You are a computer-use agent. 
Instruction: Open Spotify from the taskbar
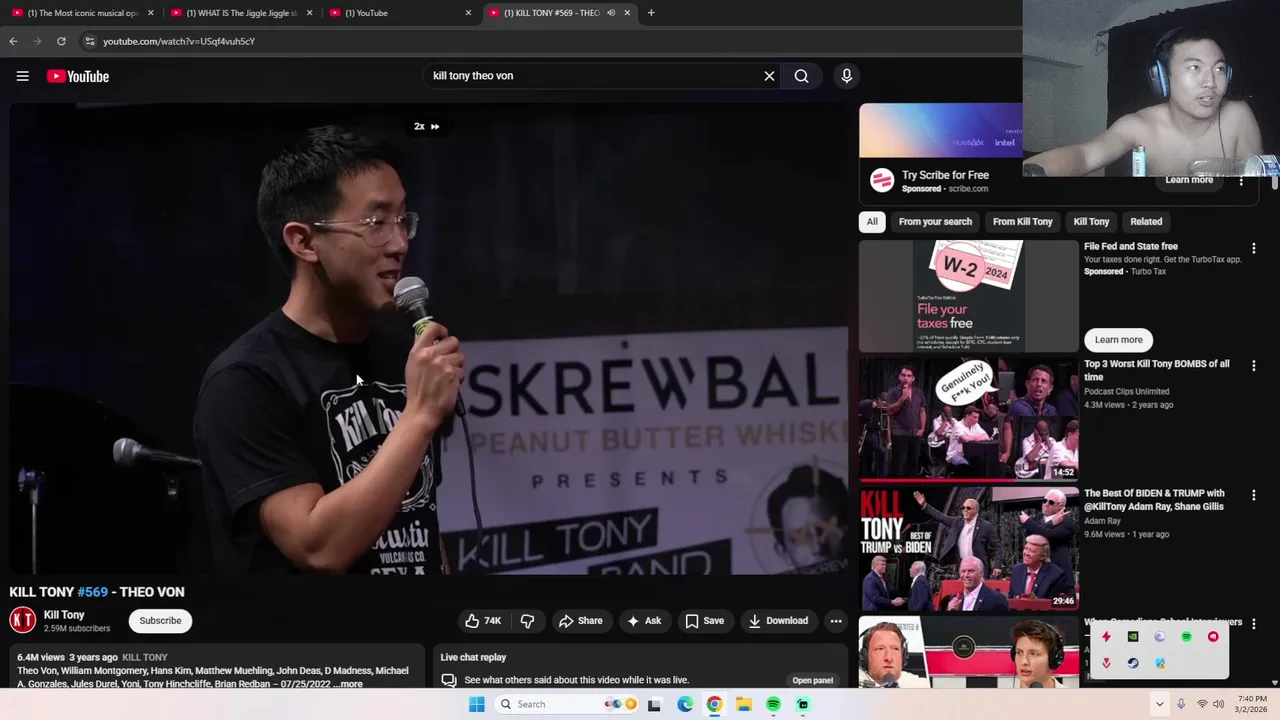pos(773,704)
